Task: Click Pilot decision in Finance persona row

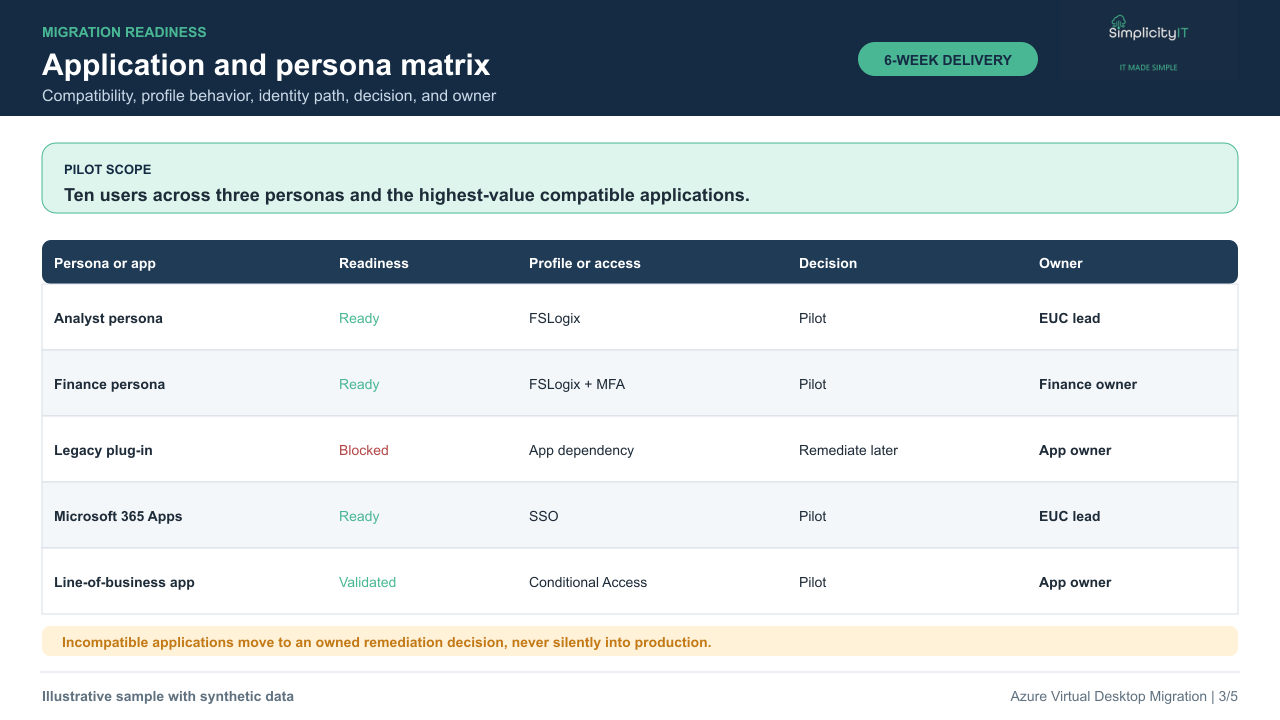Action: point(813,384)
